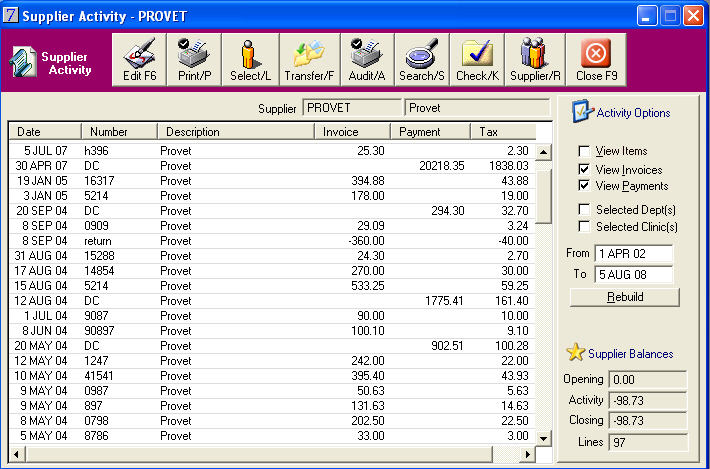Click the Rebuild button
Image resolution: width=710 pixels, height=469 pixels.
(x=625, y=297)
